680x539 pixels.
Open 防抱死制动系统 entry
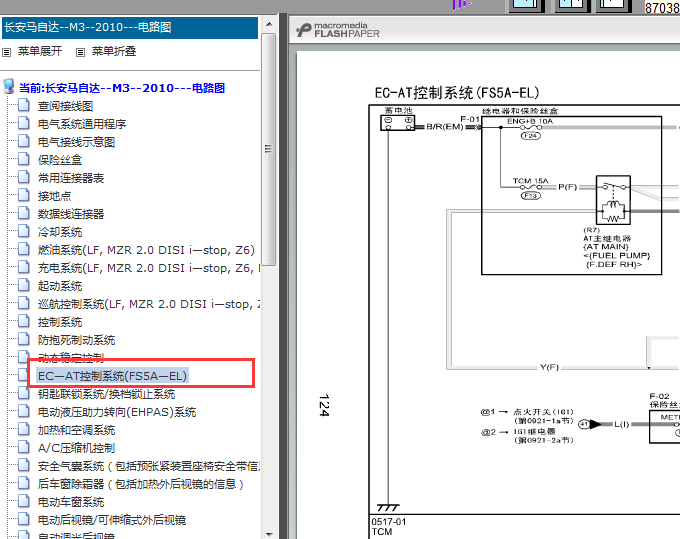click(x=76, y=340)
